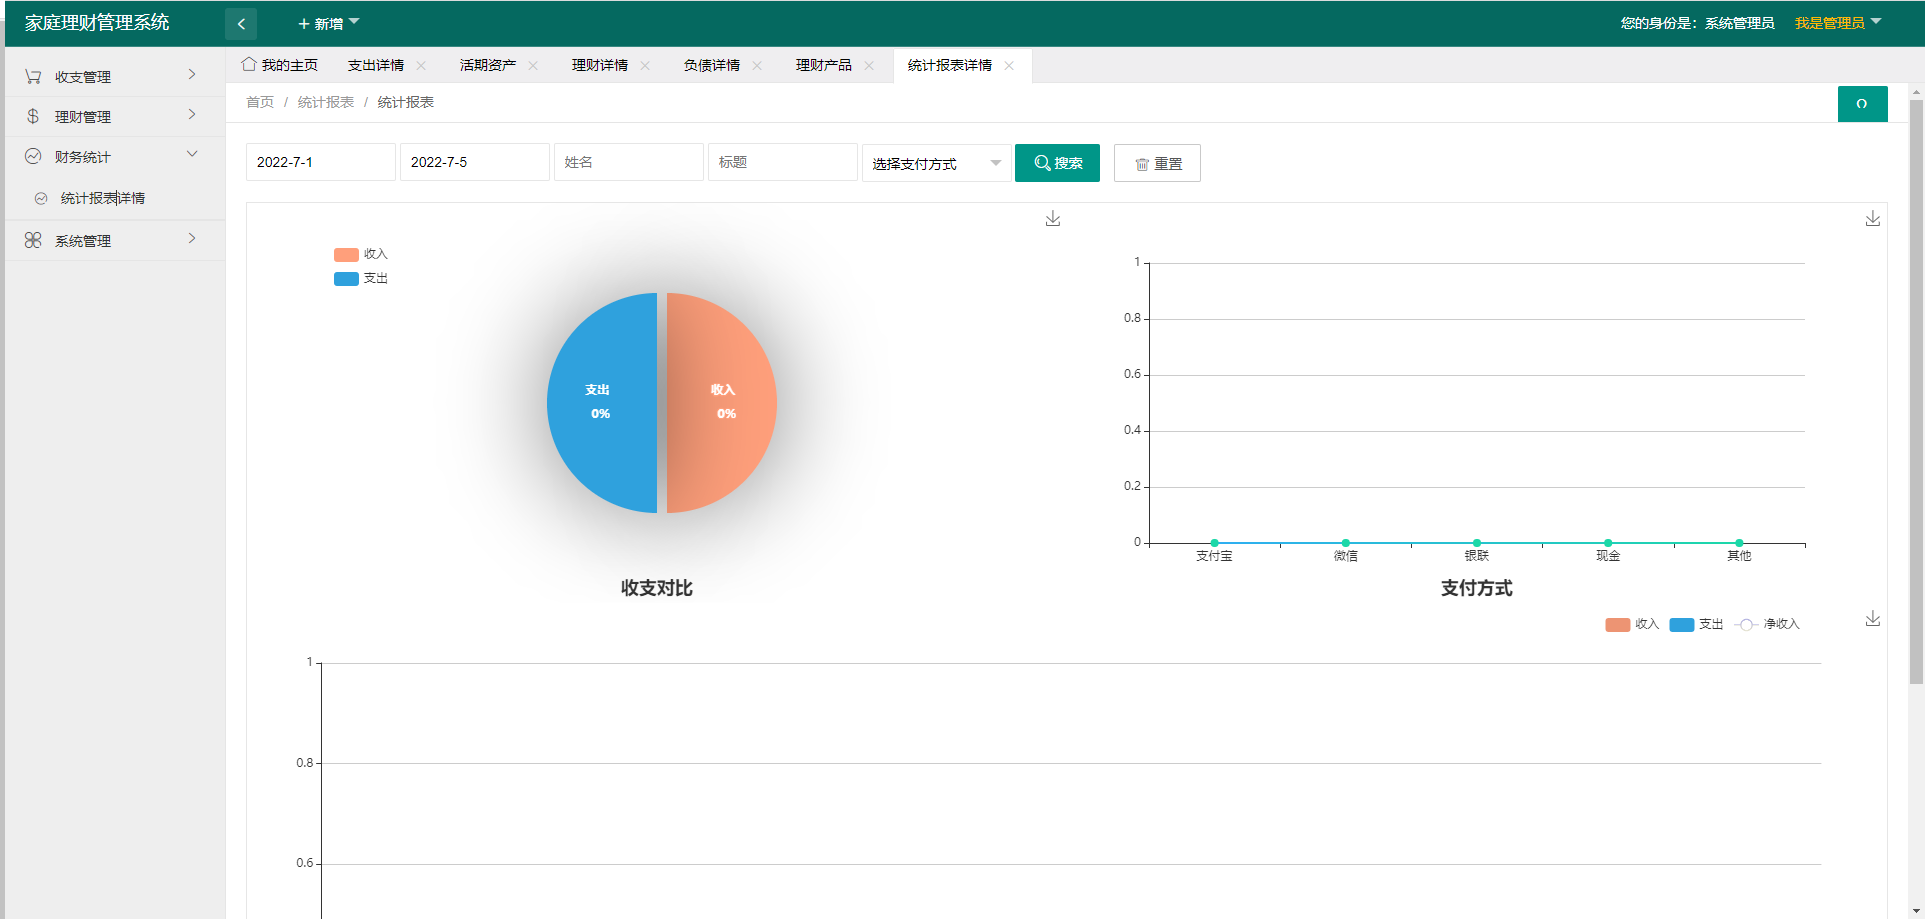
Task: Toggle 净收入 series in bottom chart legend
Action: (x=1767, y=624)
